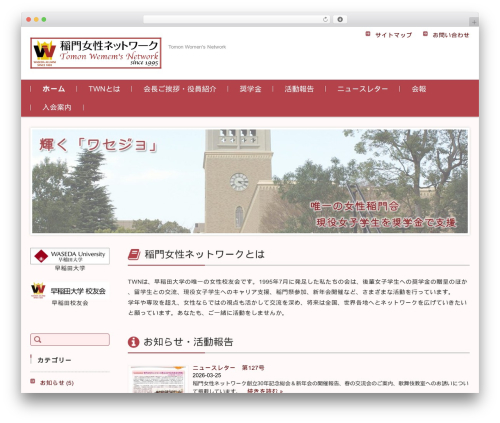Screen dimensions: 500x423
Task: Click the 稲門女性ネットワークとは heading text
Action: (204, 254)
